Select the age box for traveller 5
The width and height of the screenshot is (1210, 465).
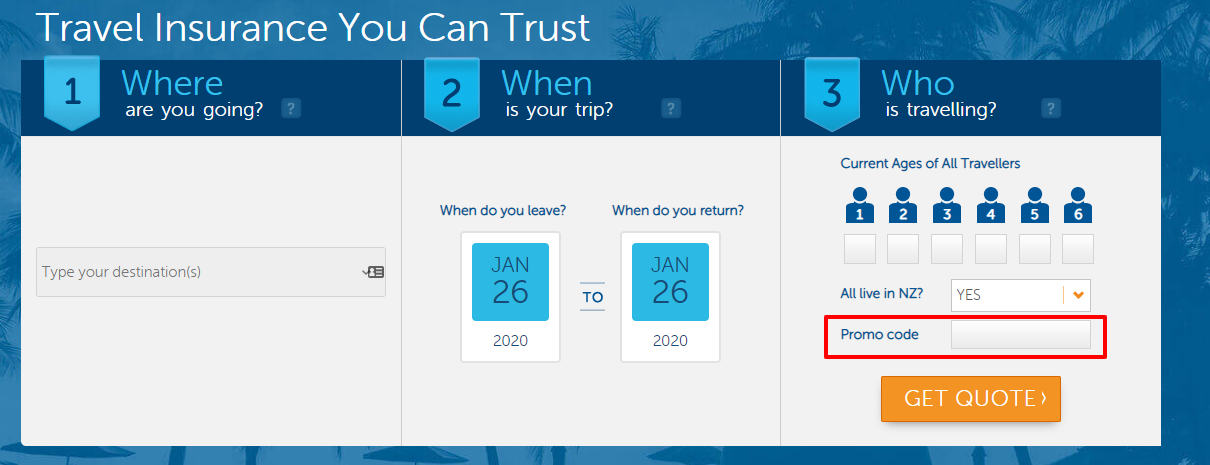pos(1034,249)
